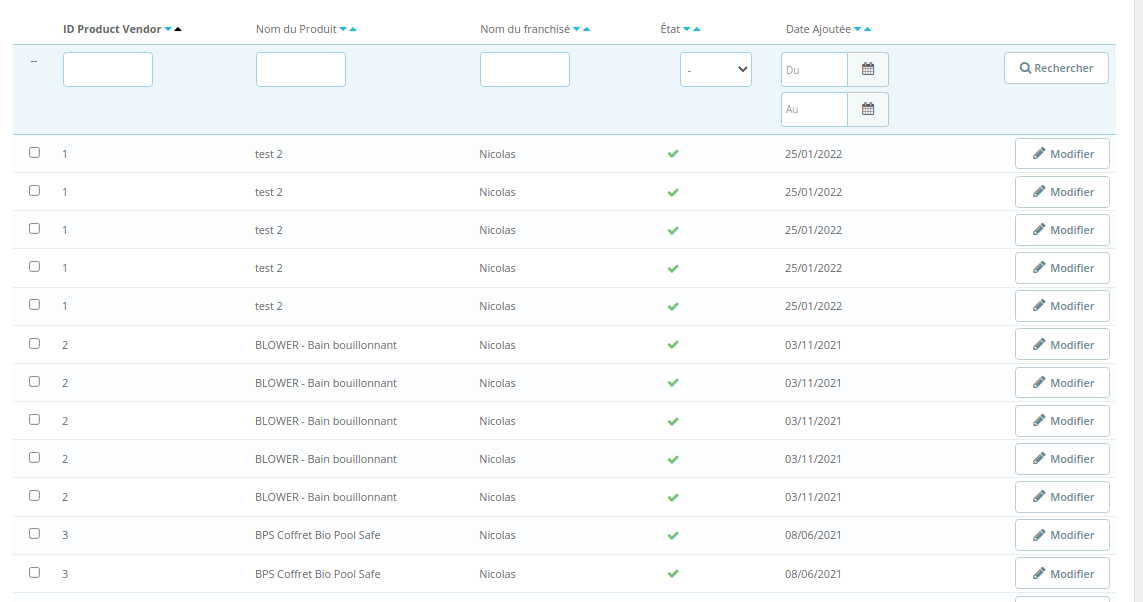Sort ID Product Vendor ascending arrow
Viewport: 1143px width, 602px height.
(x=178, y=29)
